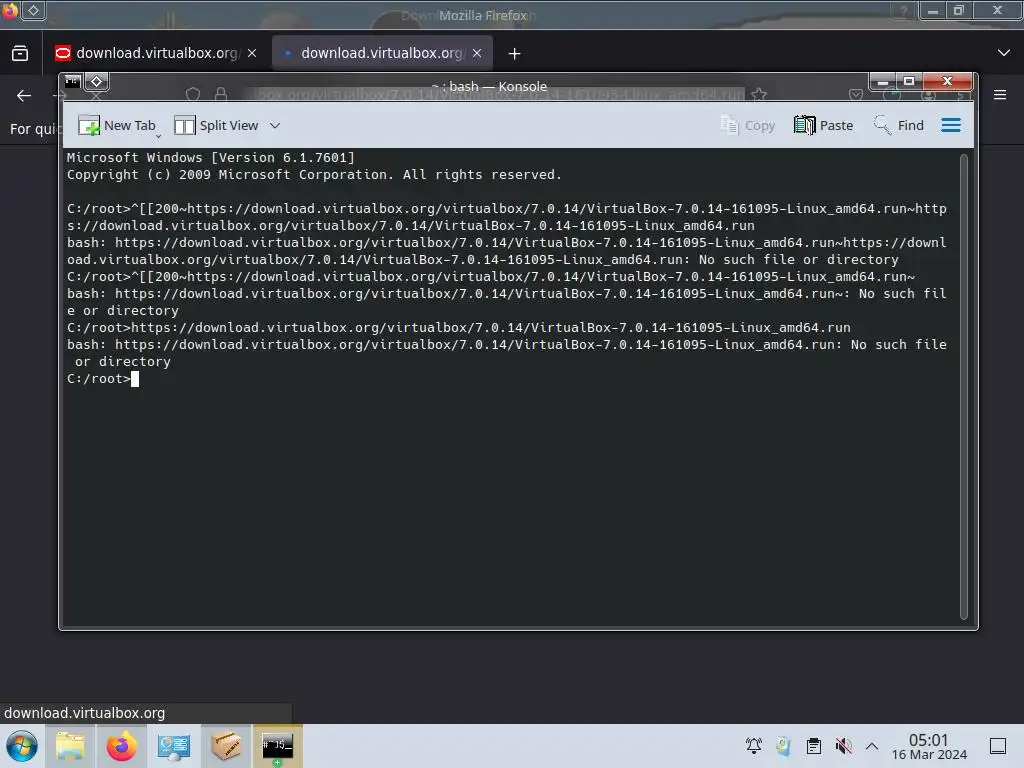Viewport: 1024px width, 768px height.
Task: Click the Konsole window menu icon
Action: [72, 82]
